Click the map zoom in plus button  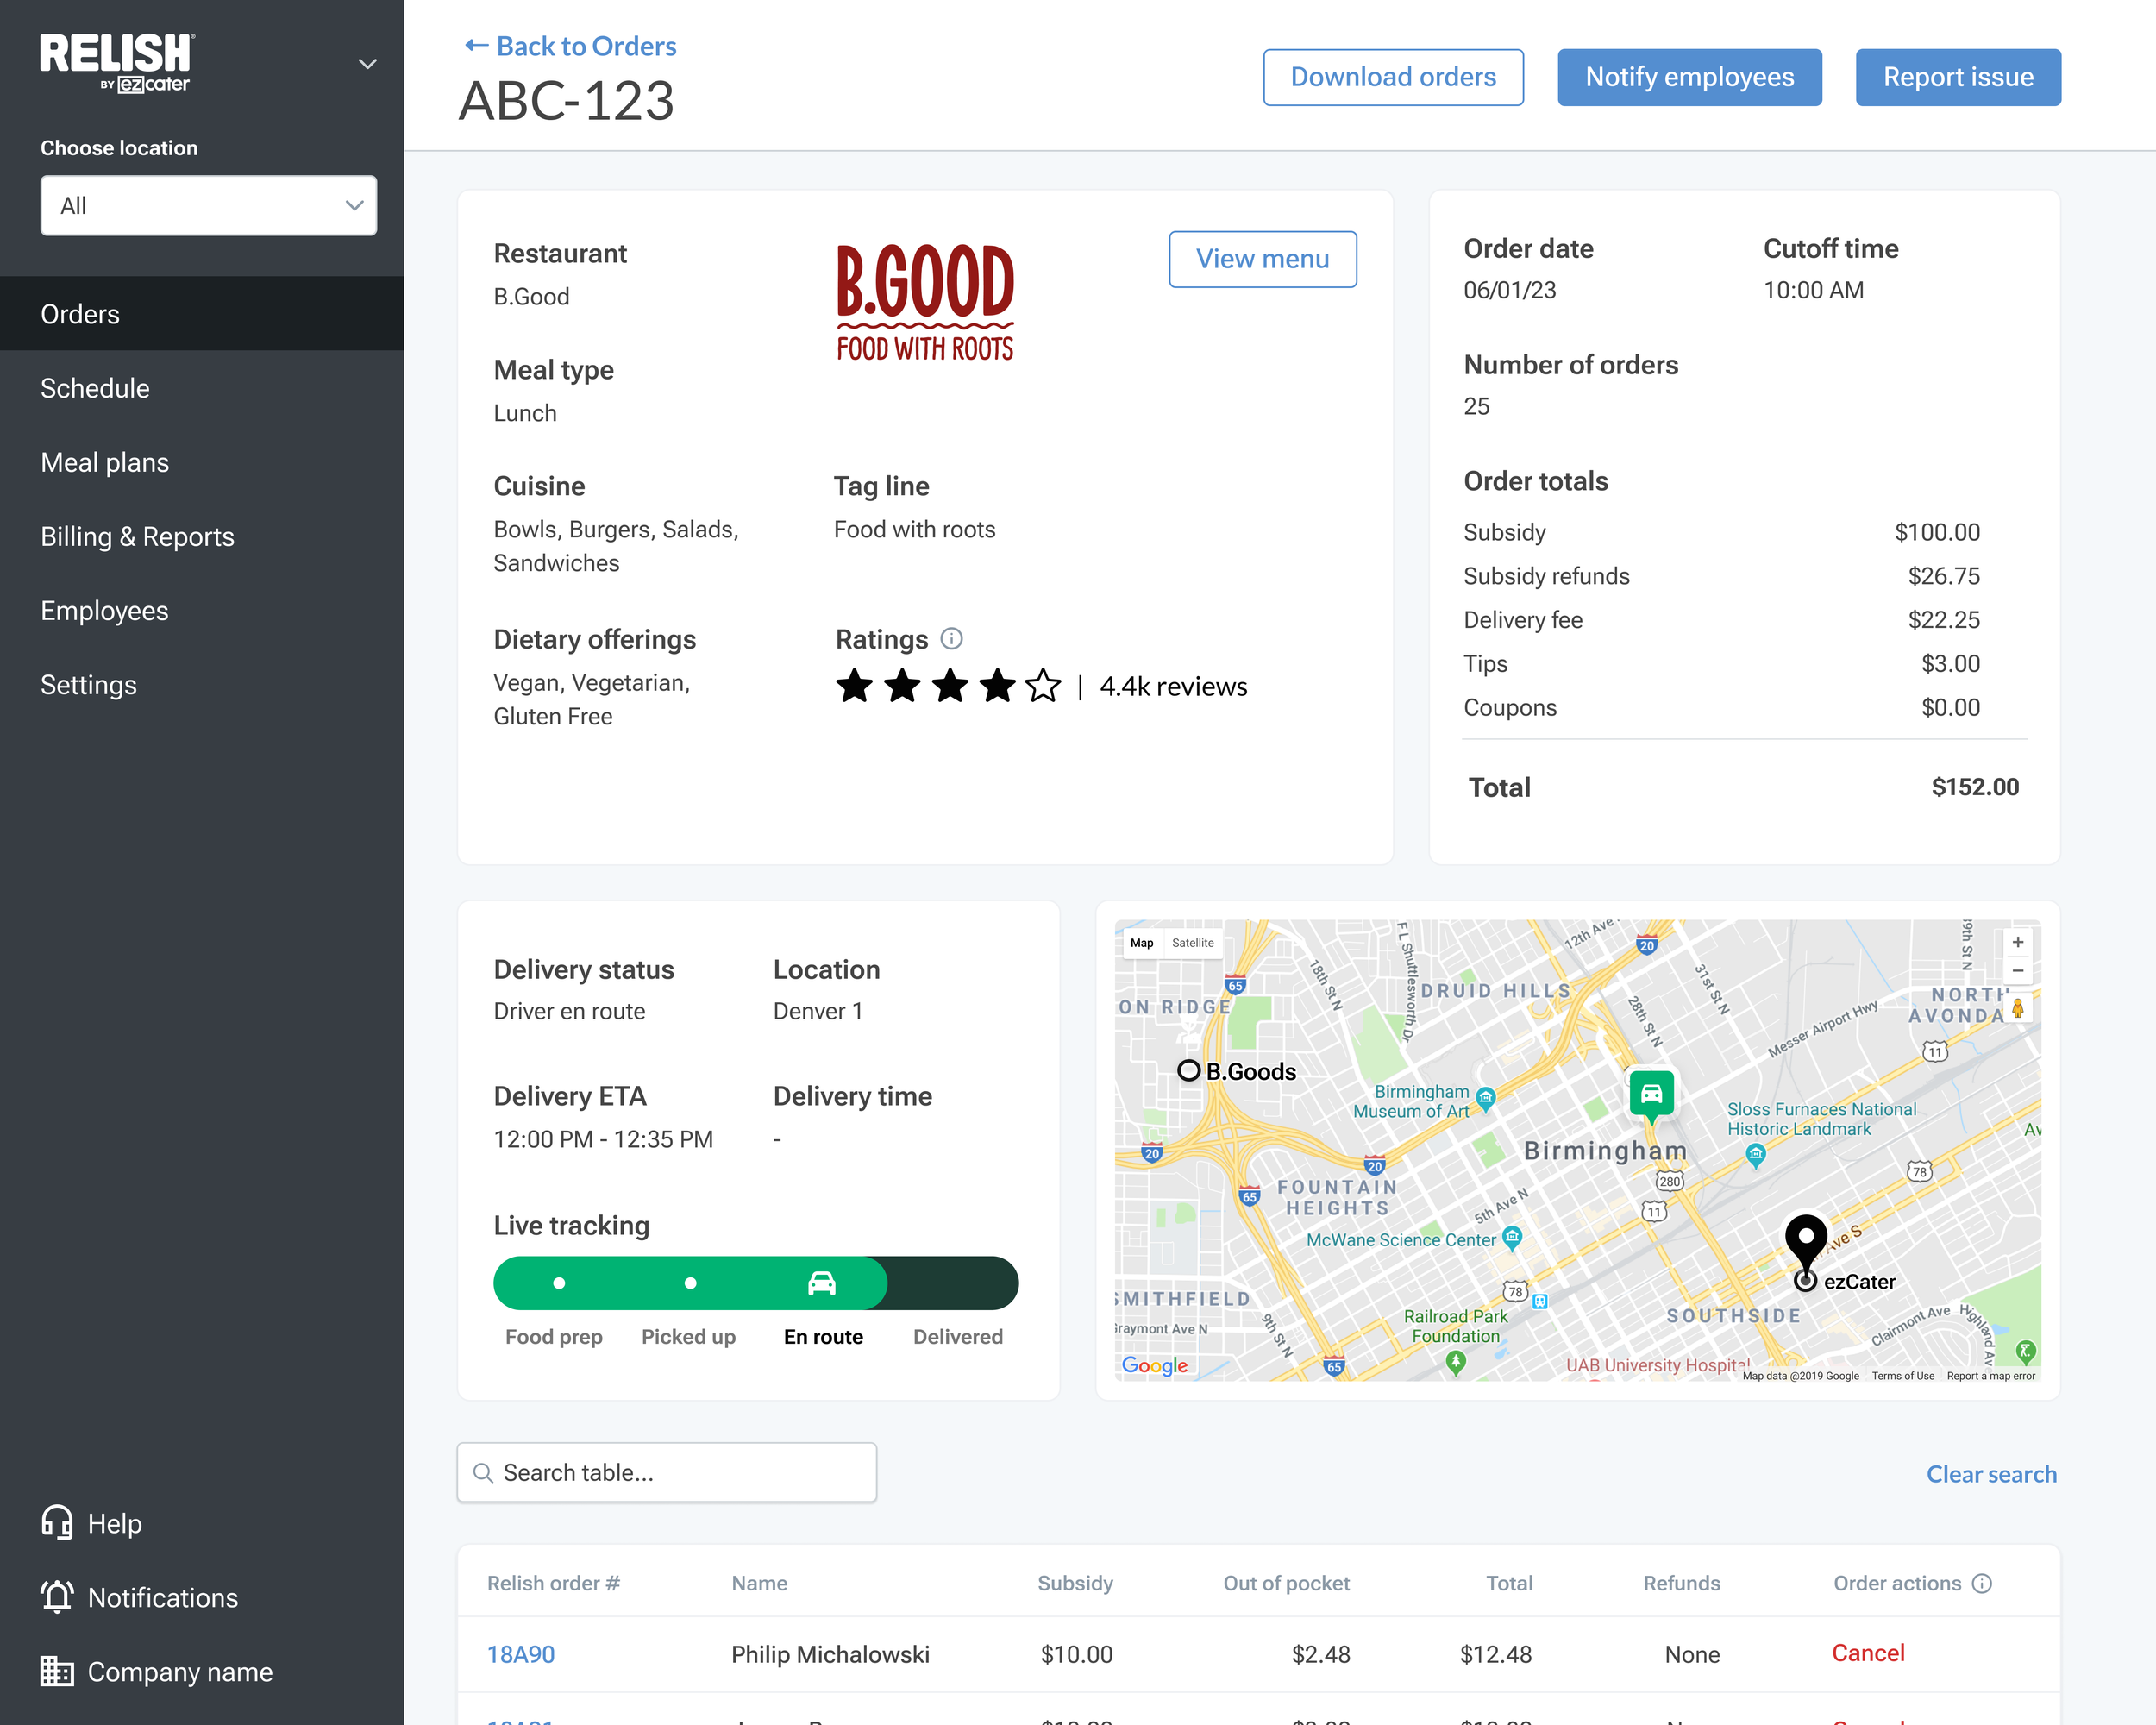(x=2017, y=942)
